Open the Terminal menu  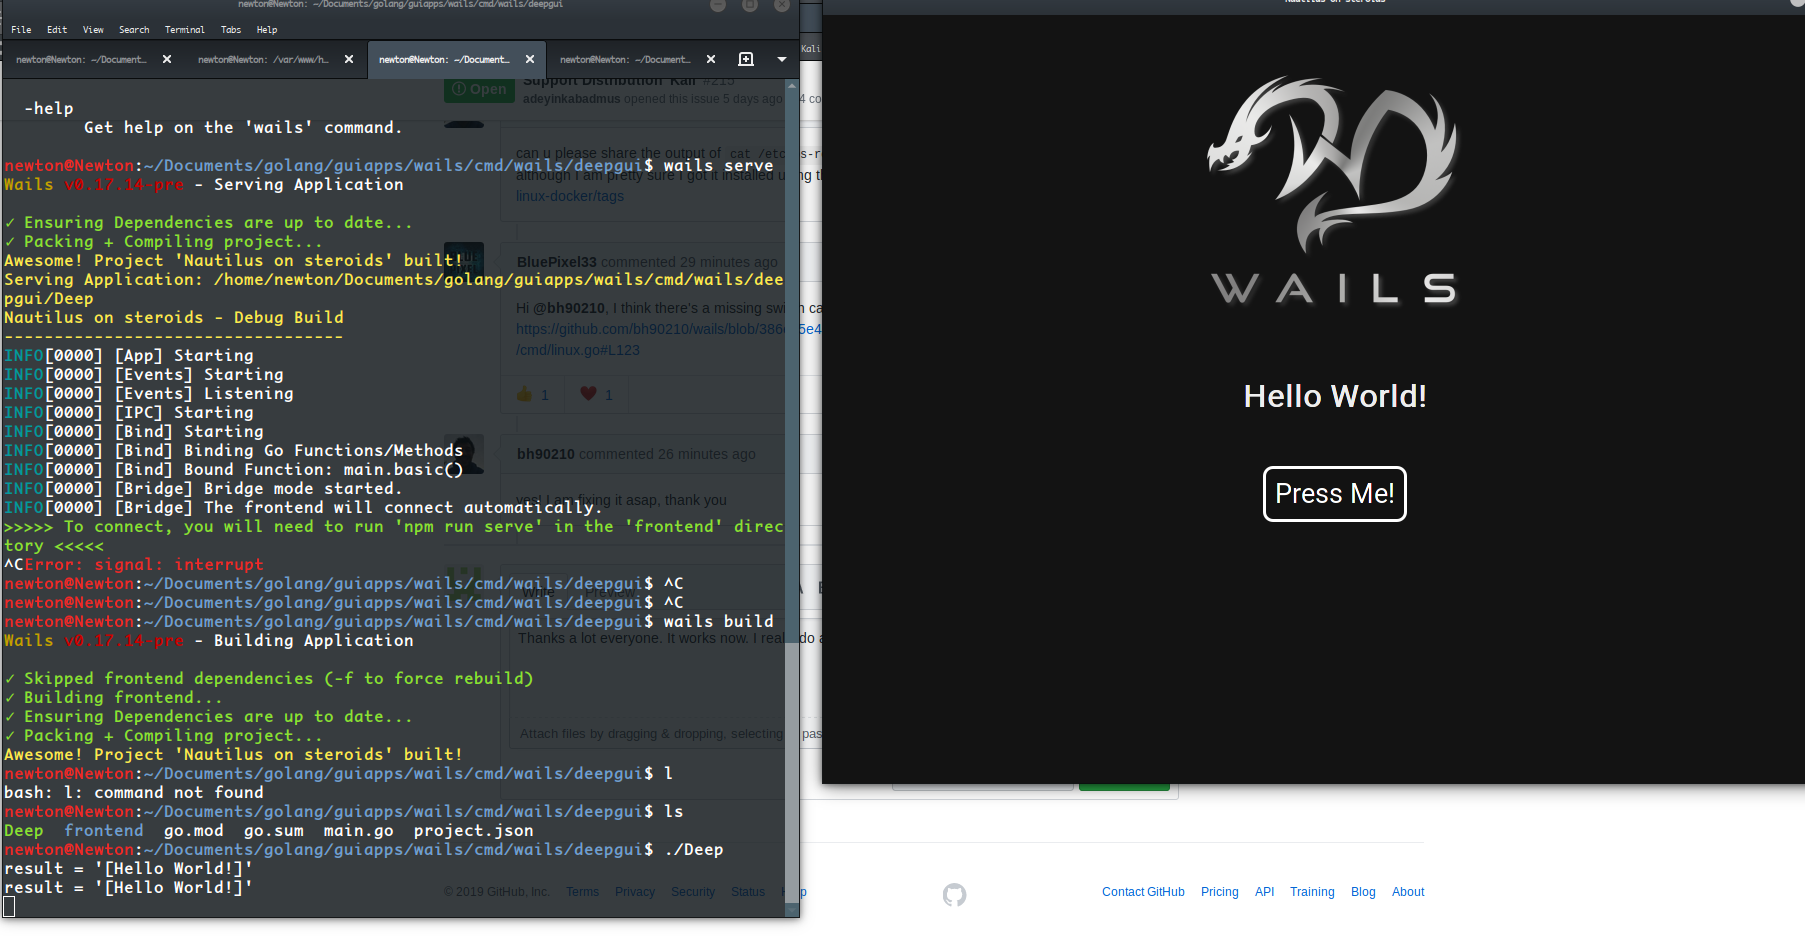(x=184, y=29)
